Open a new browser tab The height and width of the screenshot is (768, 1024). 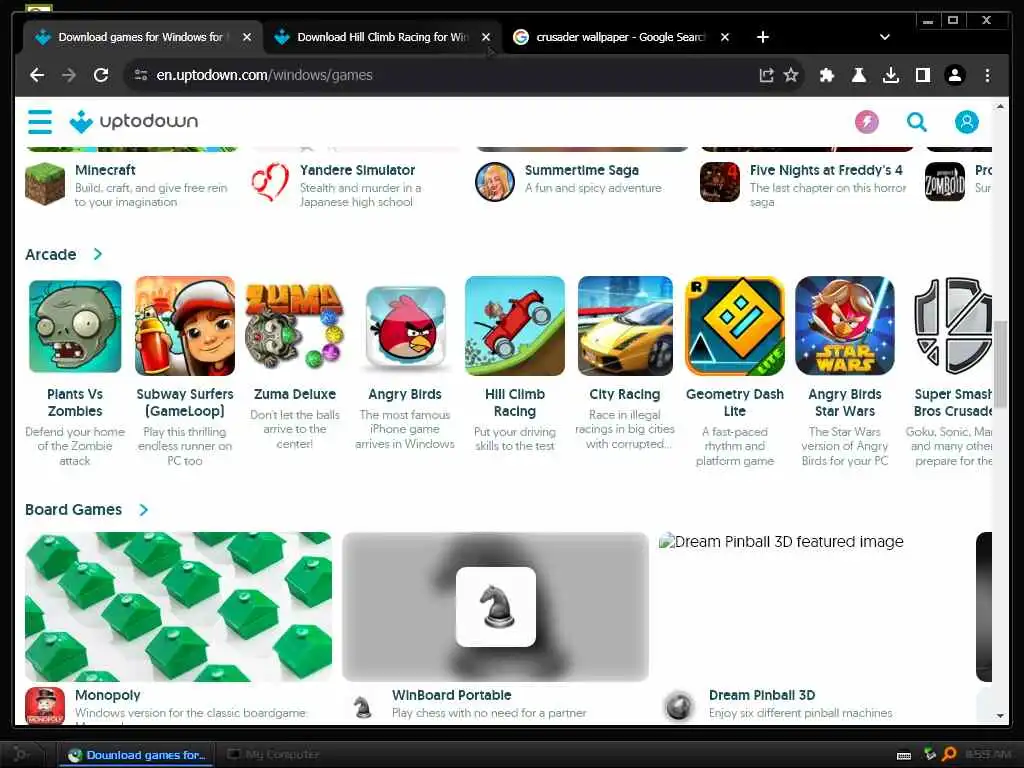pyautogui.click(x=762, y=37)
